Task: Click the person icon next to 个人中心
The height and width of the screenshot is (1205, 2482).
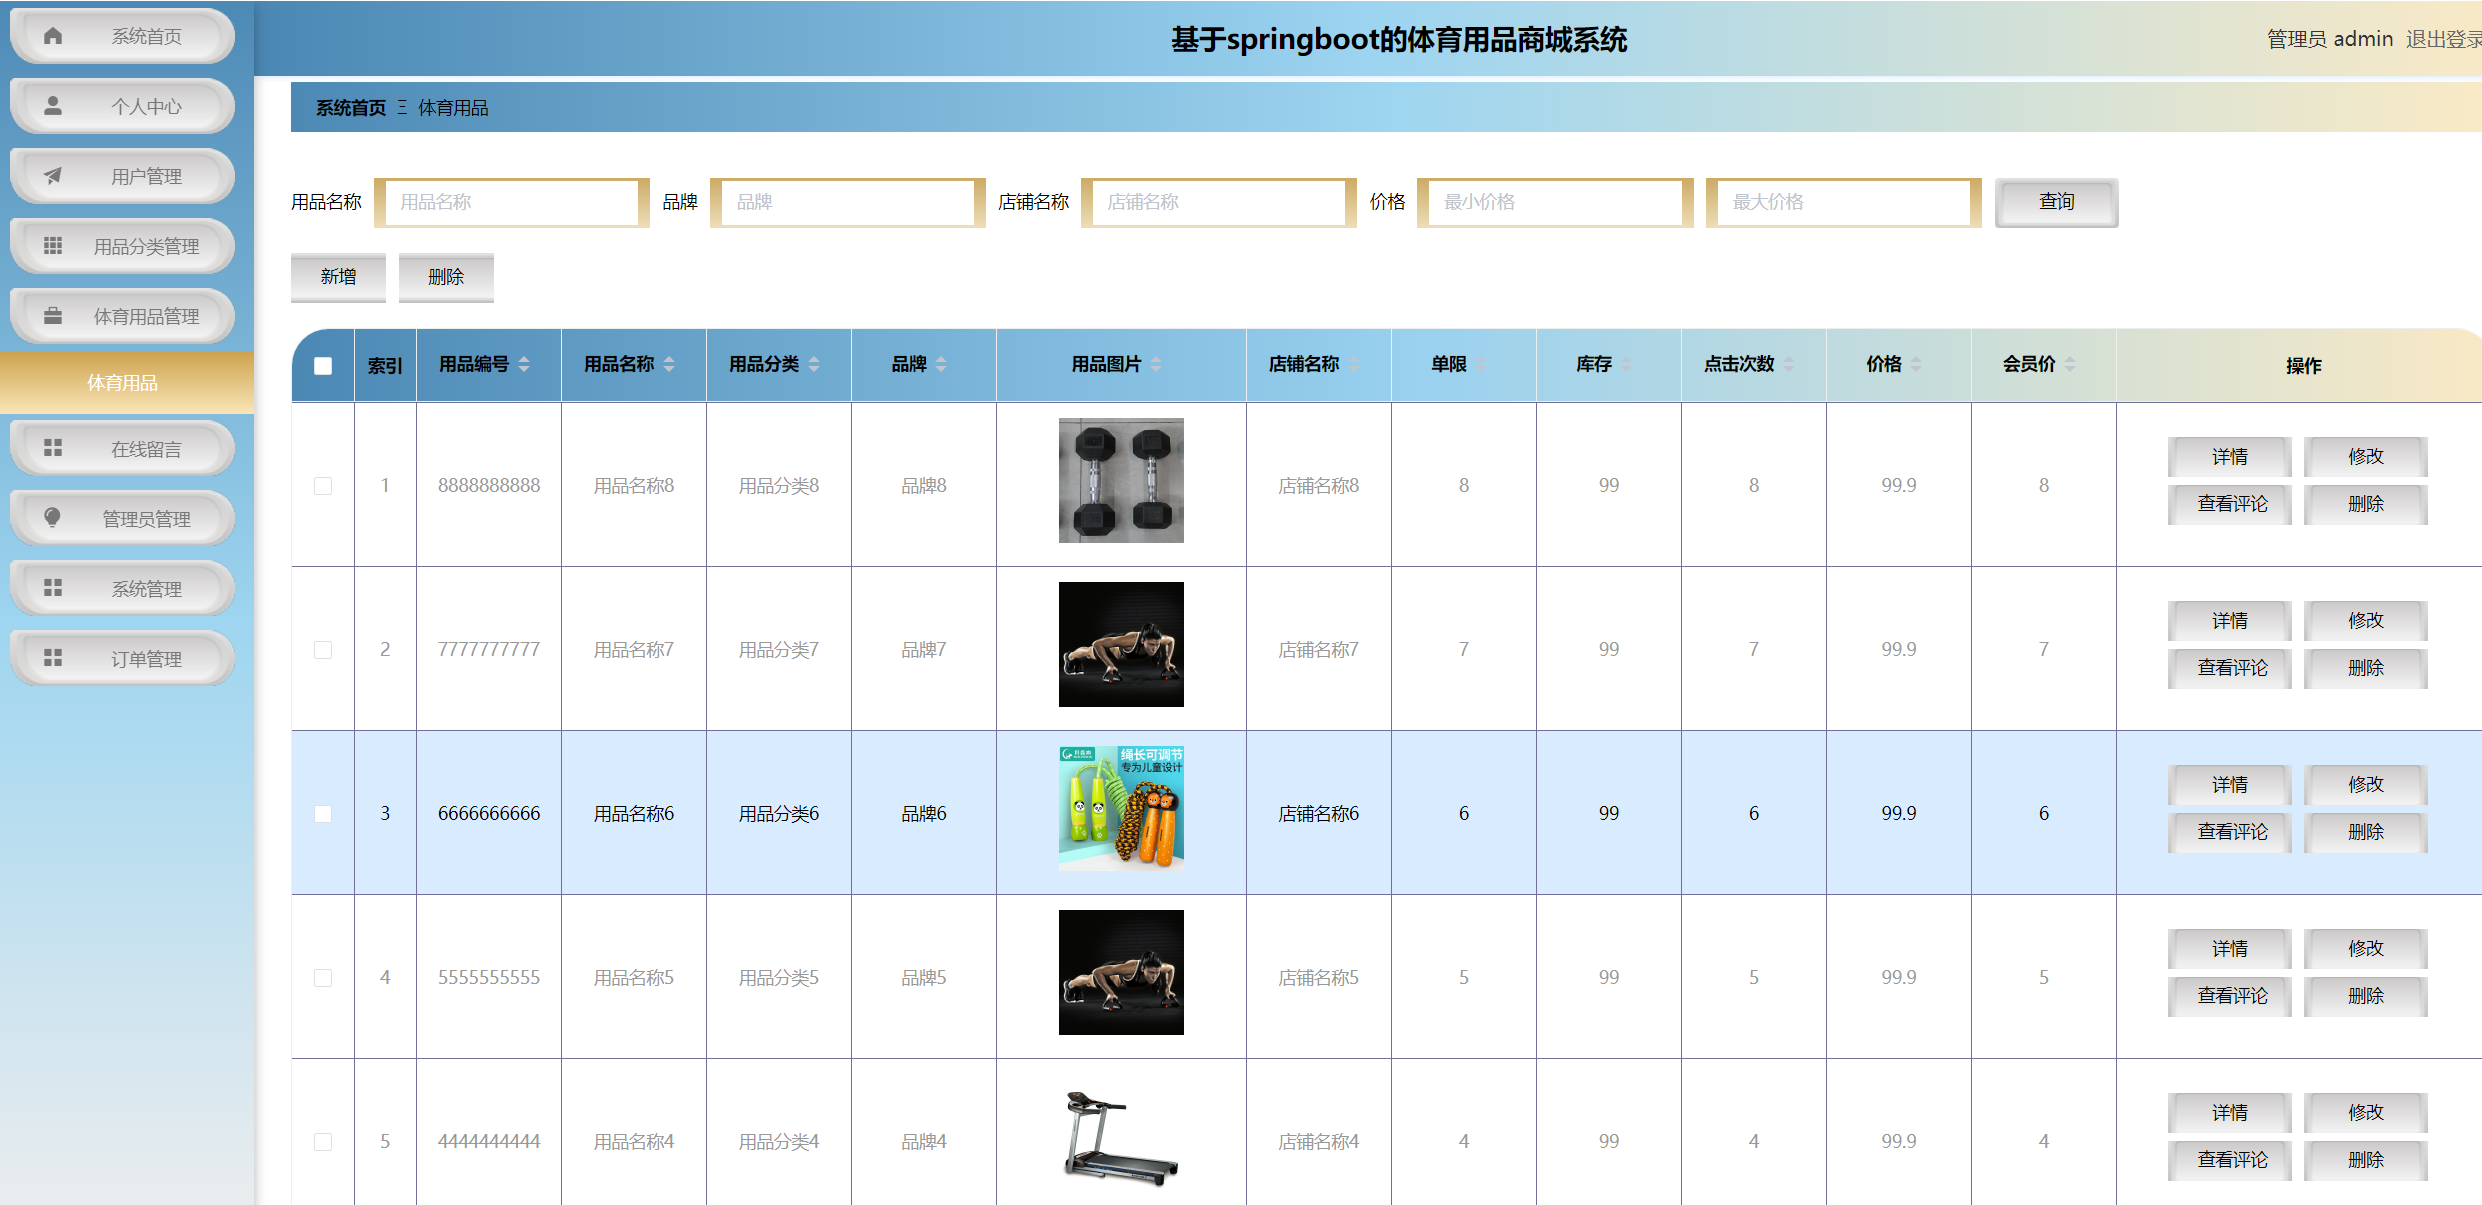Action: tap(52, 105)
